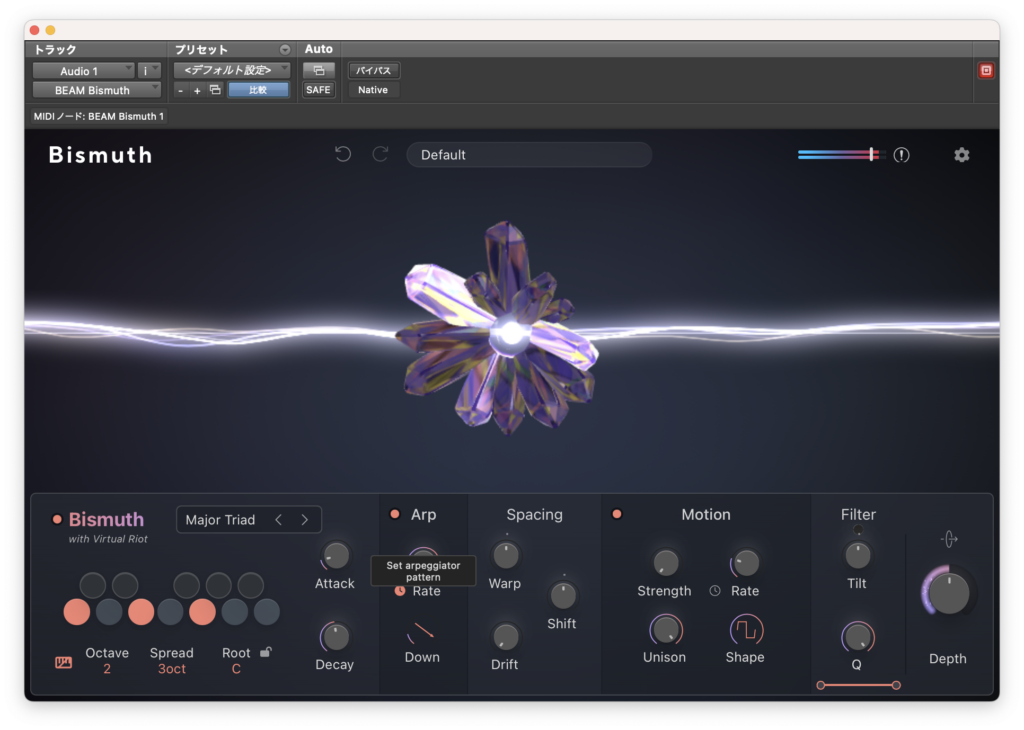The image size is (1024, 730).
Task: Open the Audio 1 track selector
Action: [x=84, y=71]
